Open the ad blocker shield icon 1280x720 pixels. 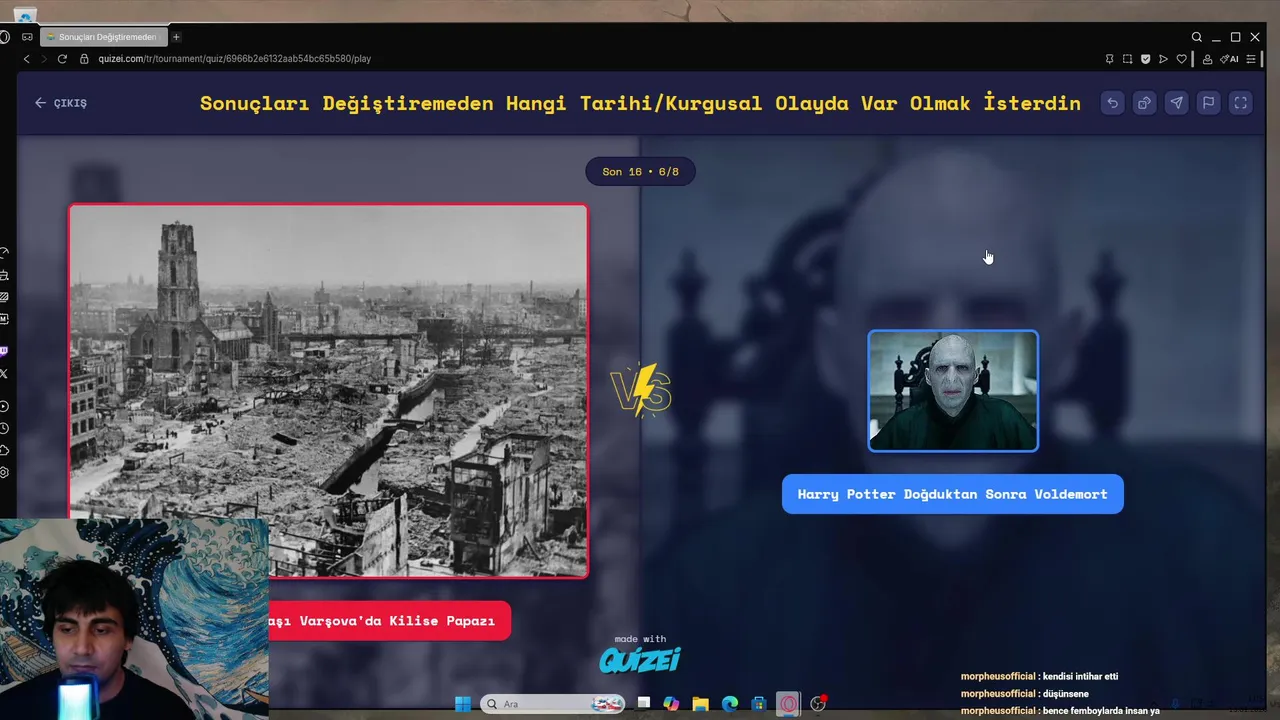click(x=1145, y=59)
